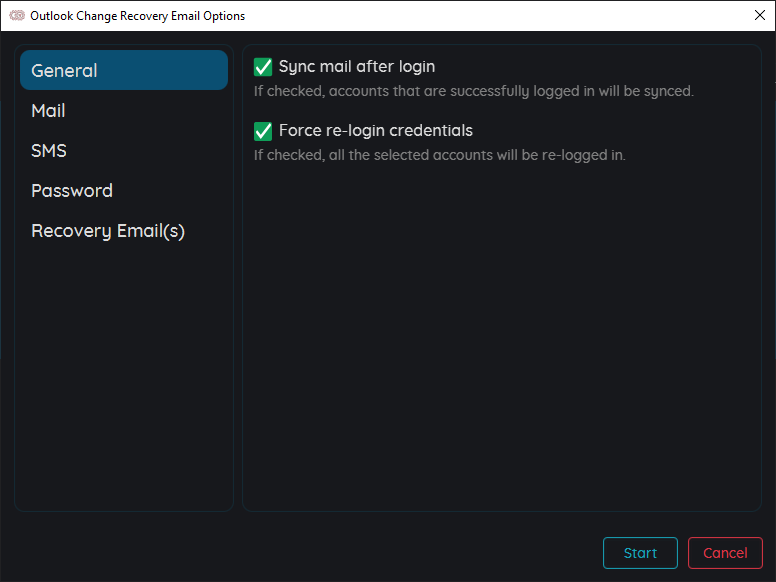Open the Mail settings section
The image size is (776, 582).
pyautogui.click(x=124, y=110)
